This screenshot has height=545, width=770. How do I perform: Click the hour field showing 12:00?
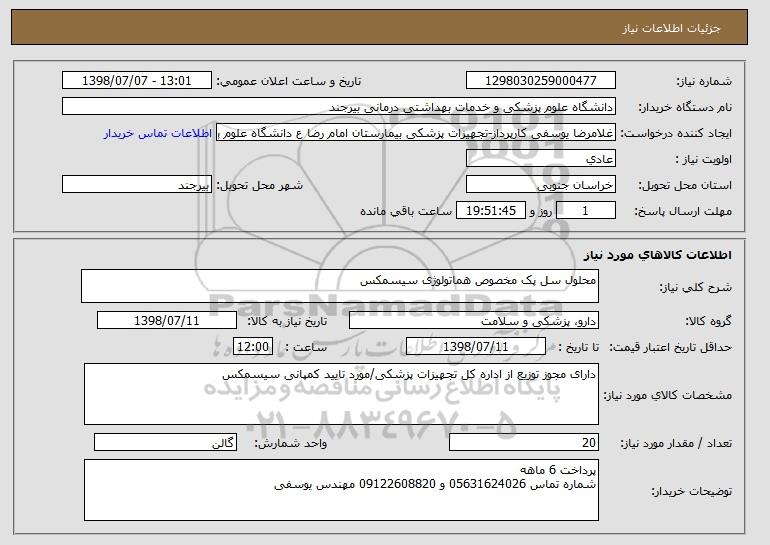(x=253, y=347)
